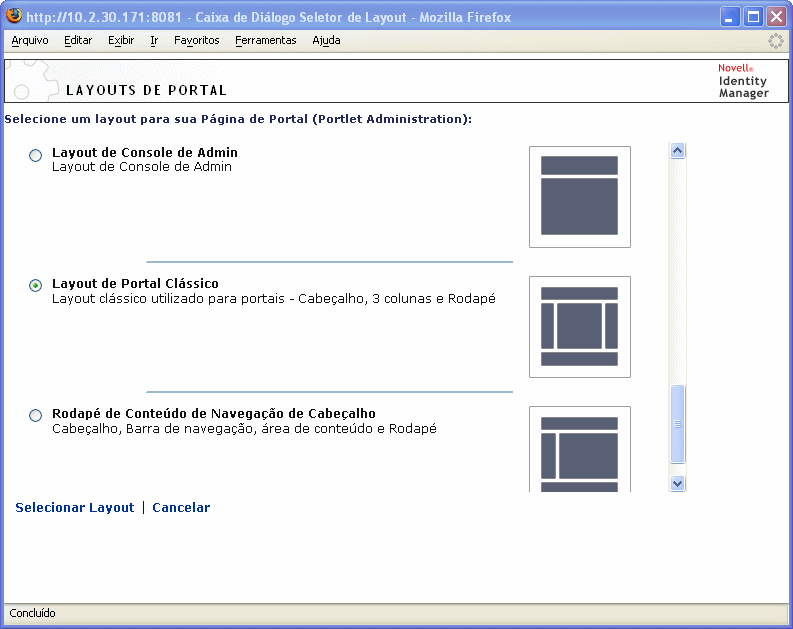
Task: Open the Arquivo menu
Action: point(30,40)
